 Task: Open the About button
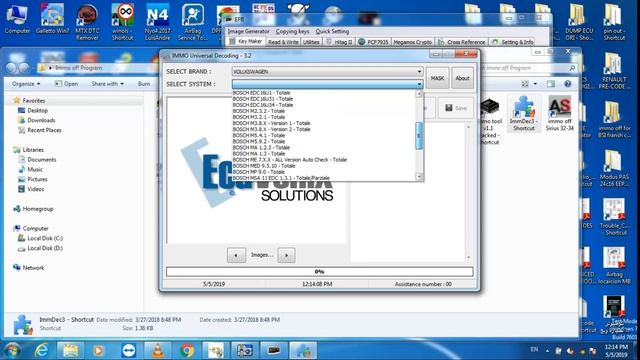click(x=462, y=78)
